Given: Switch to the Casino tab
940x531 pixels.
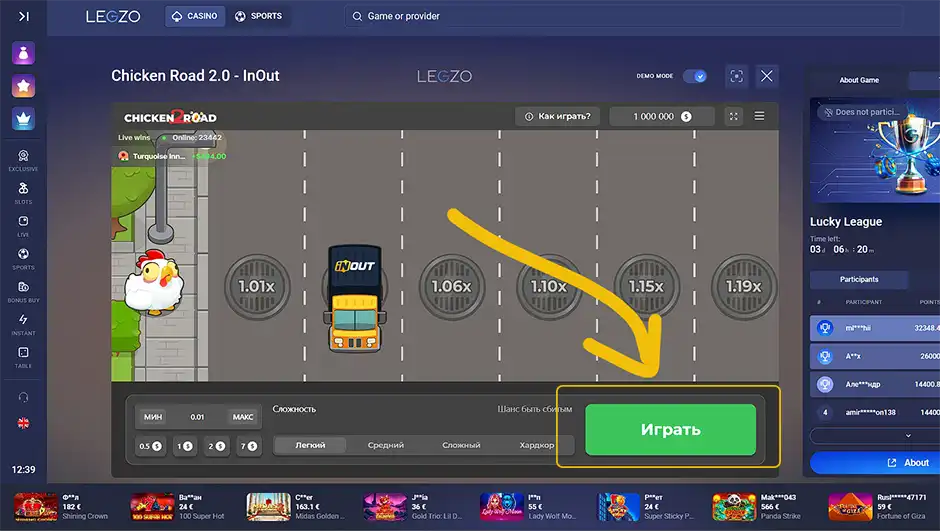Looking at the screenshot, I should [195, 16].
